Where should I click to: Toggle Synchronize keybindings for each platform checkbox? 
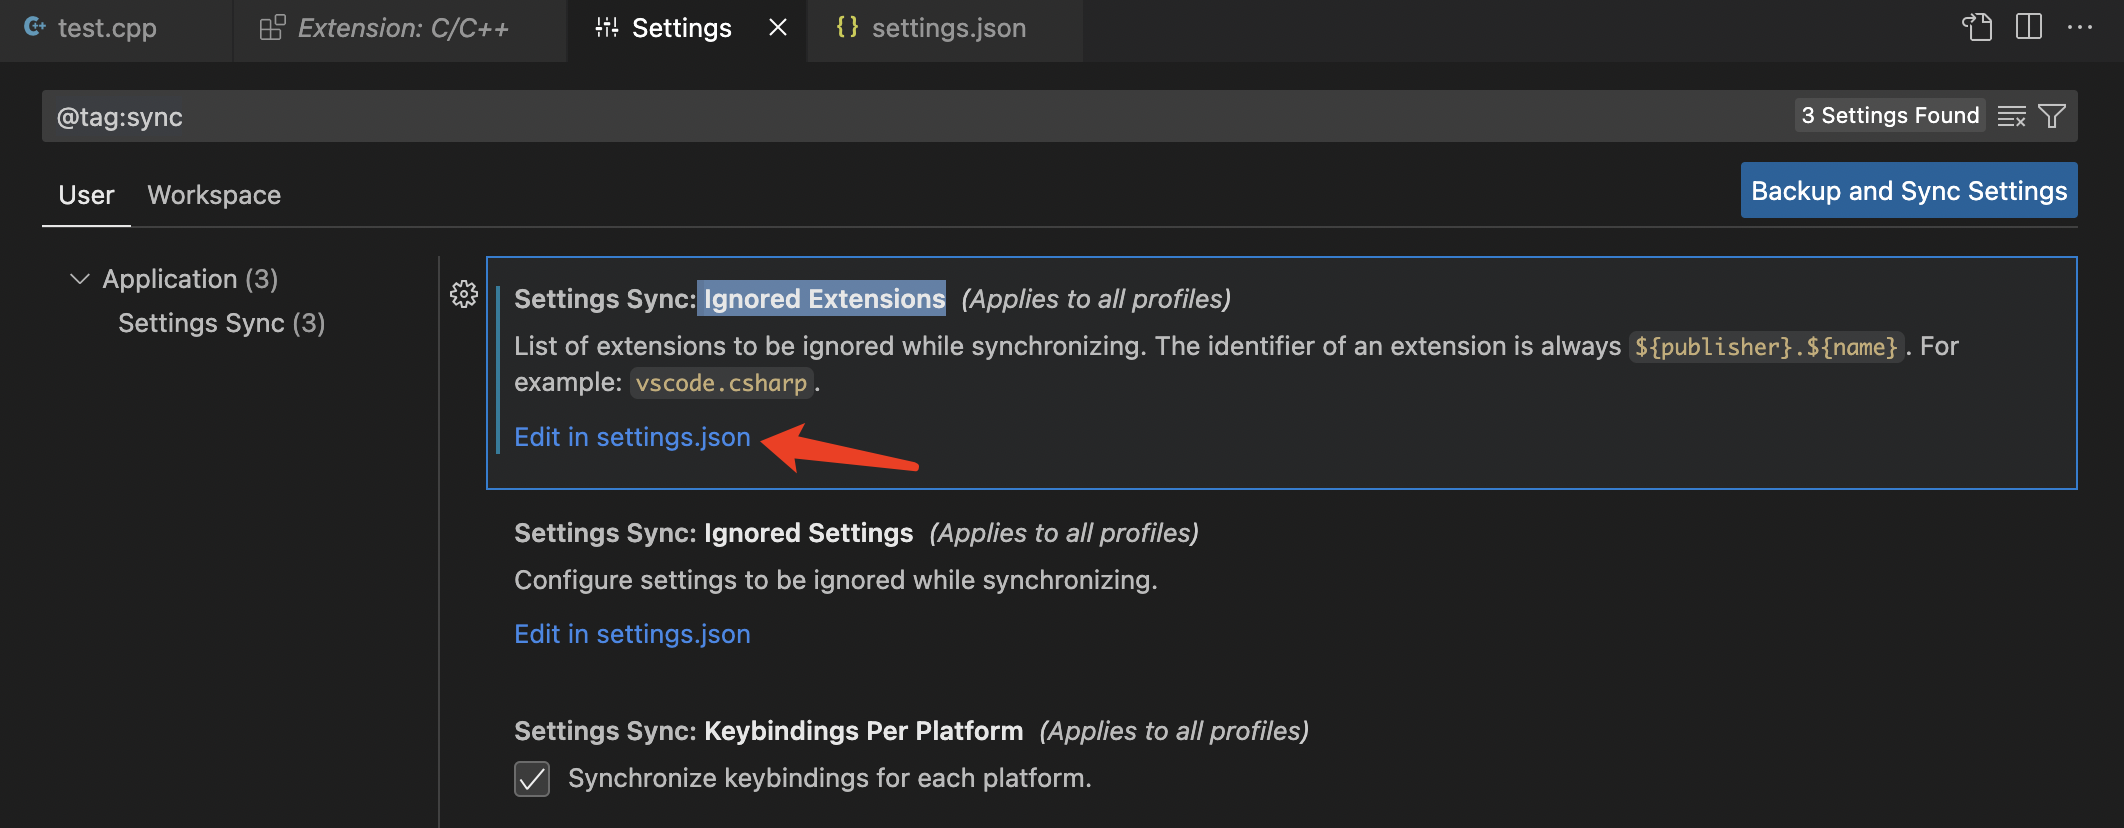click(x=532, y=779)
